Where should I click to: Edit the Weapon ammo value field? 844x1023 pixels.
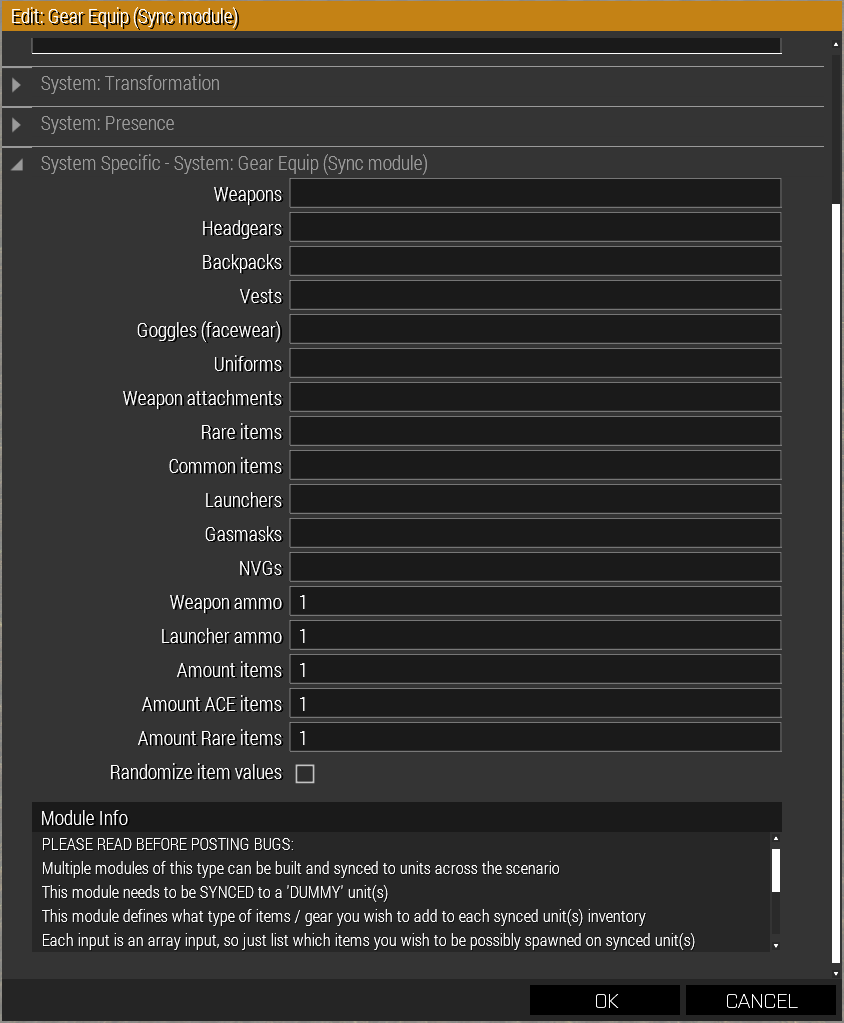(535, 602)
